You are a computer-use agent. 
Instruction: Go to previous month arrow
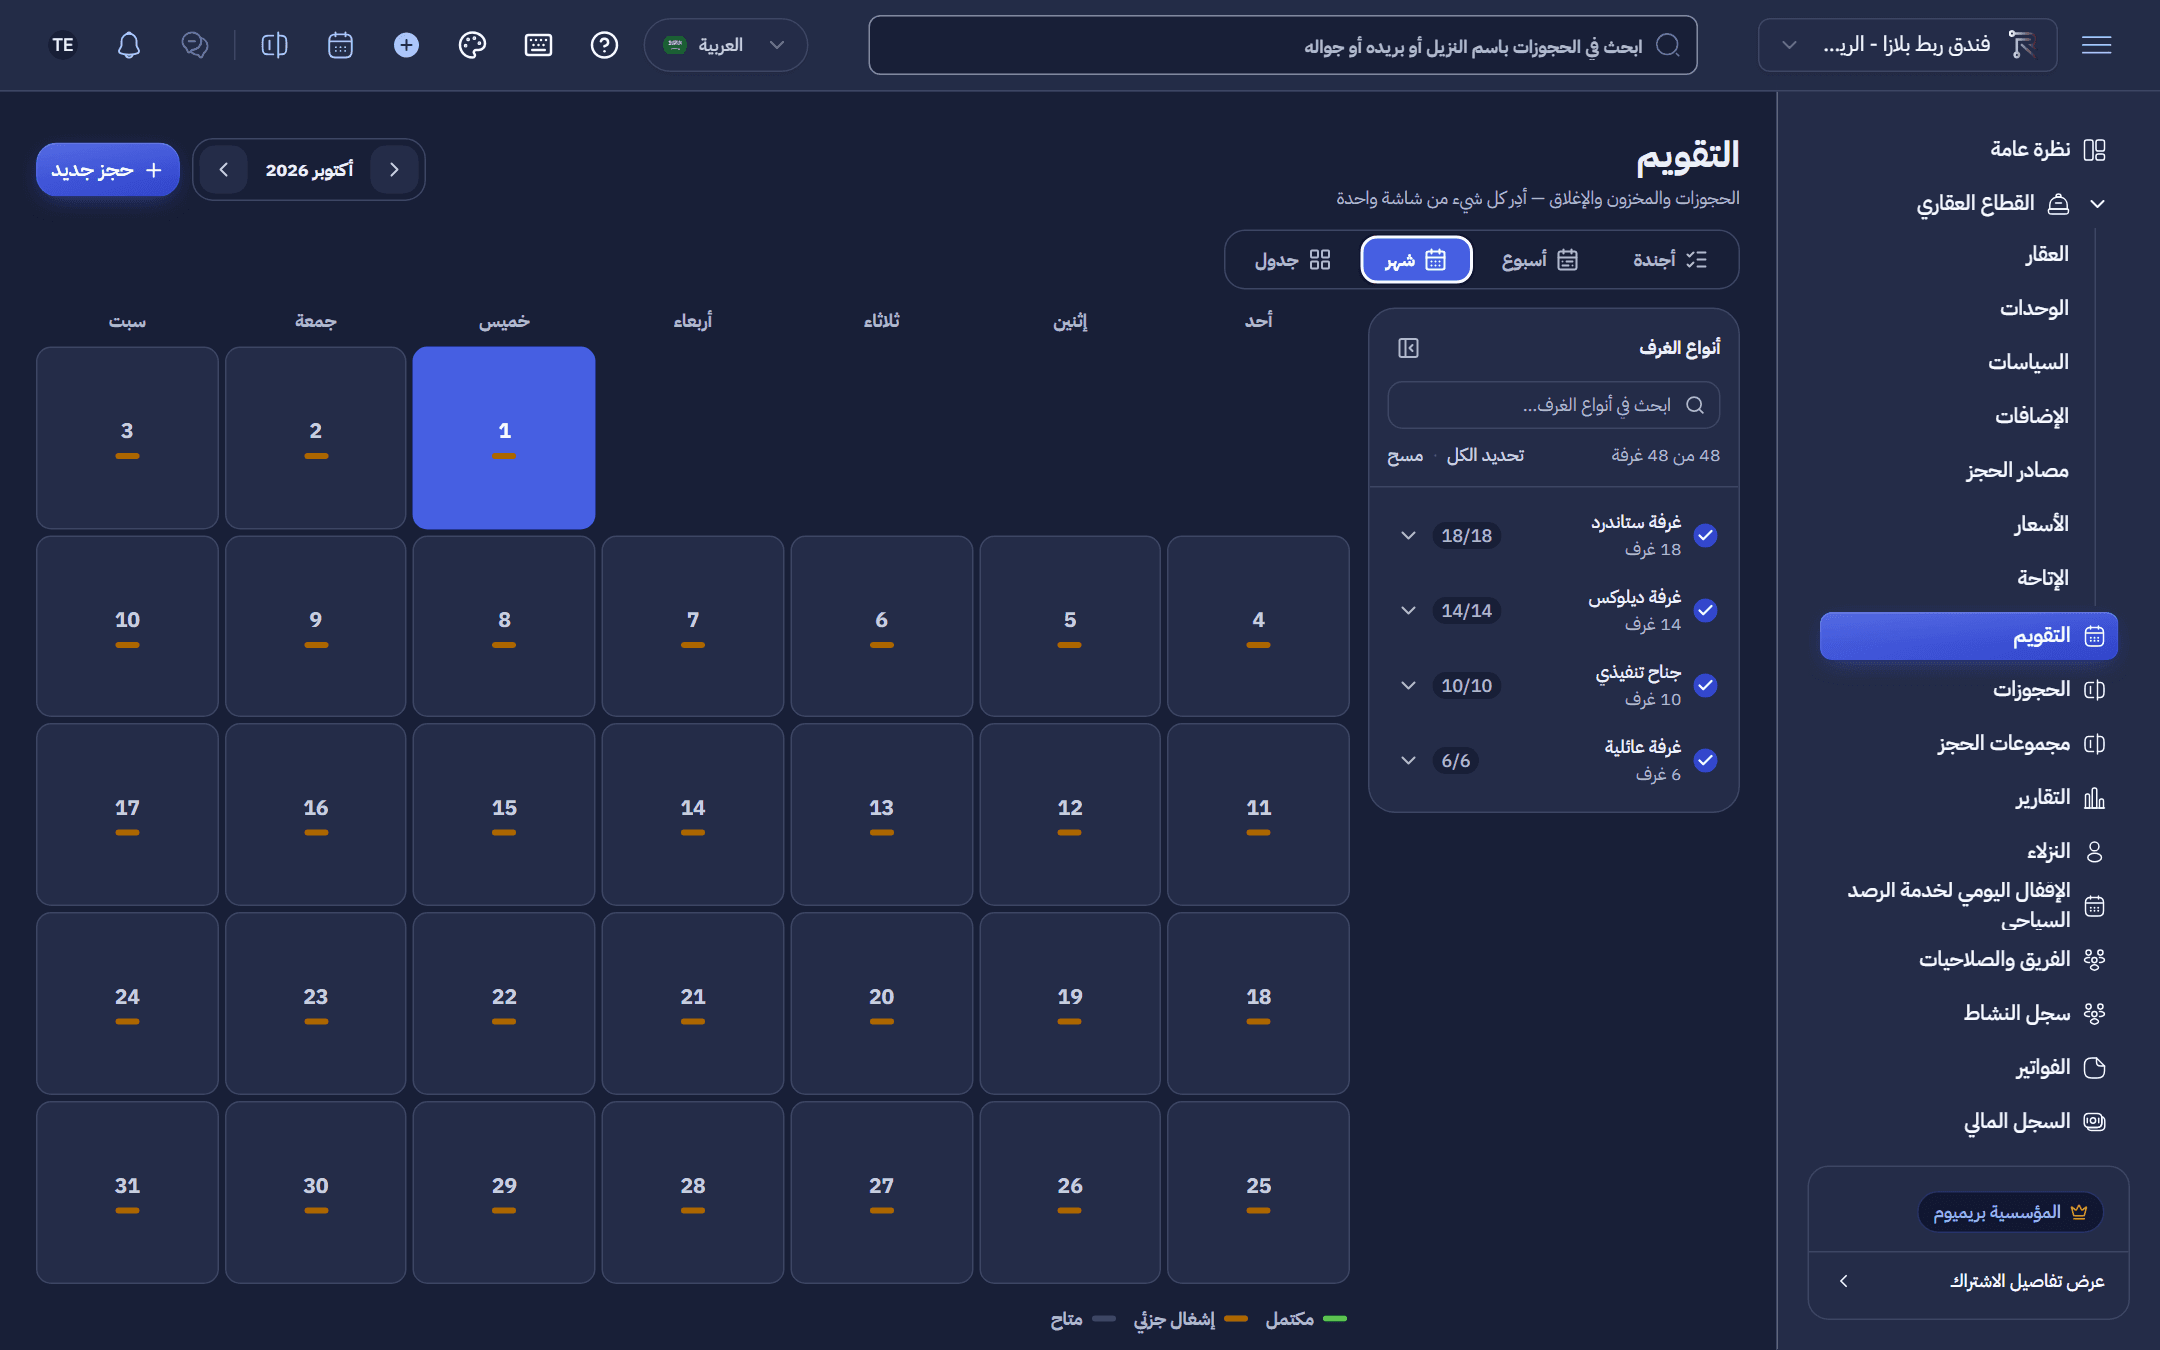pos(394,170)
